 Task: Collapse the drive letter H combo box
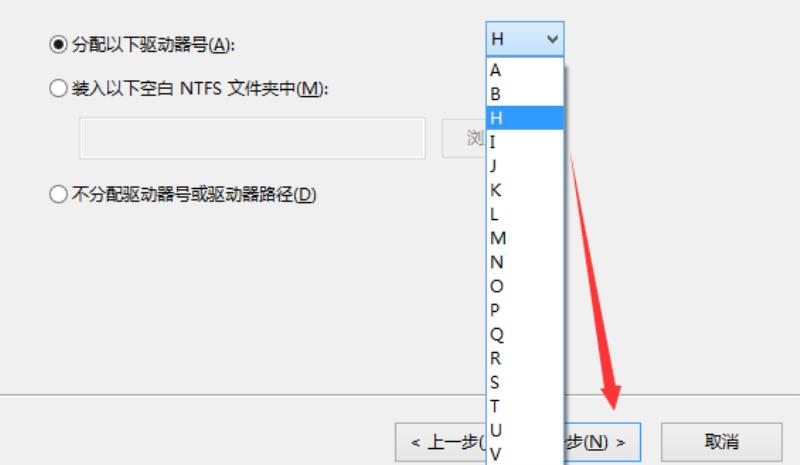[525, 39]
